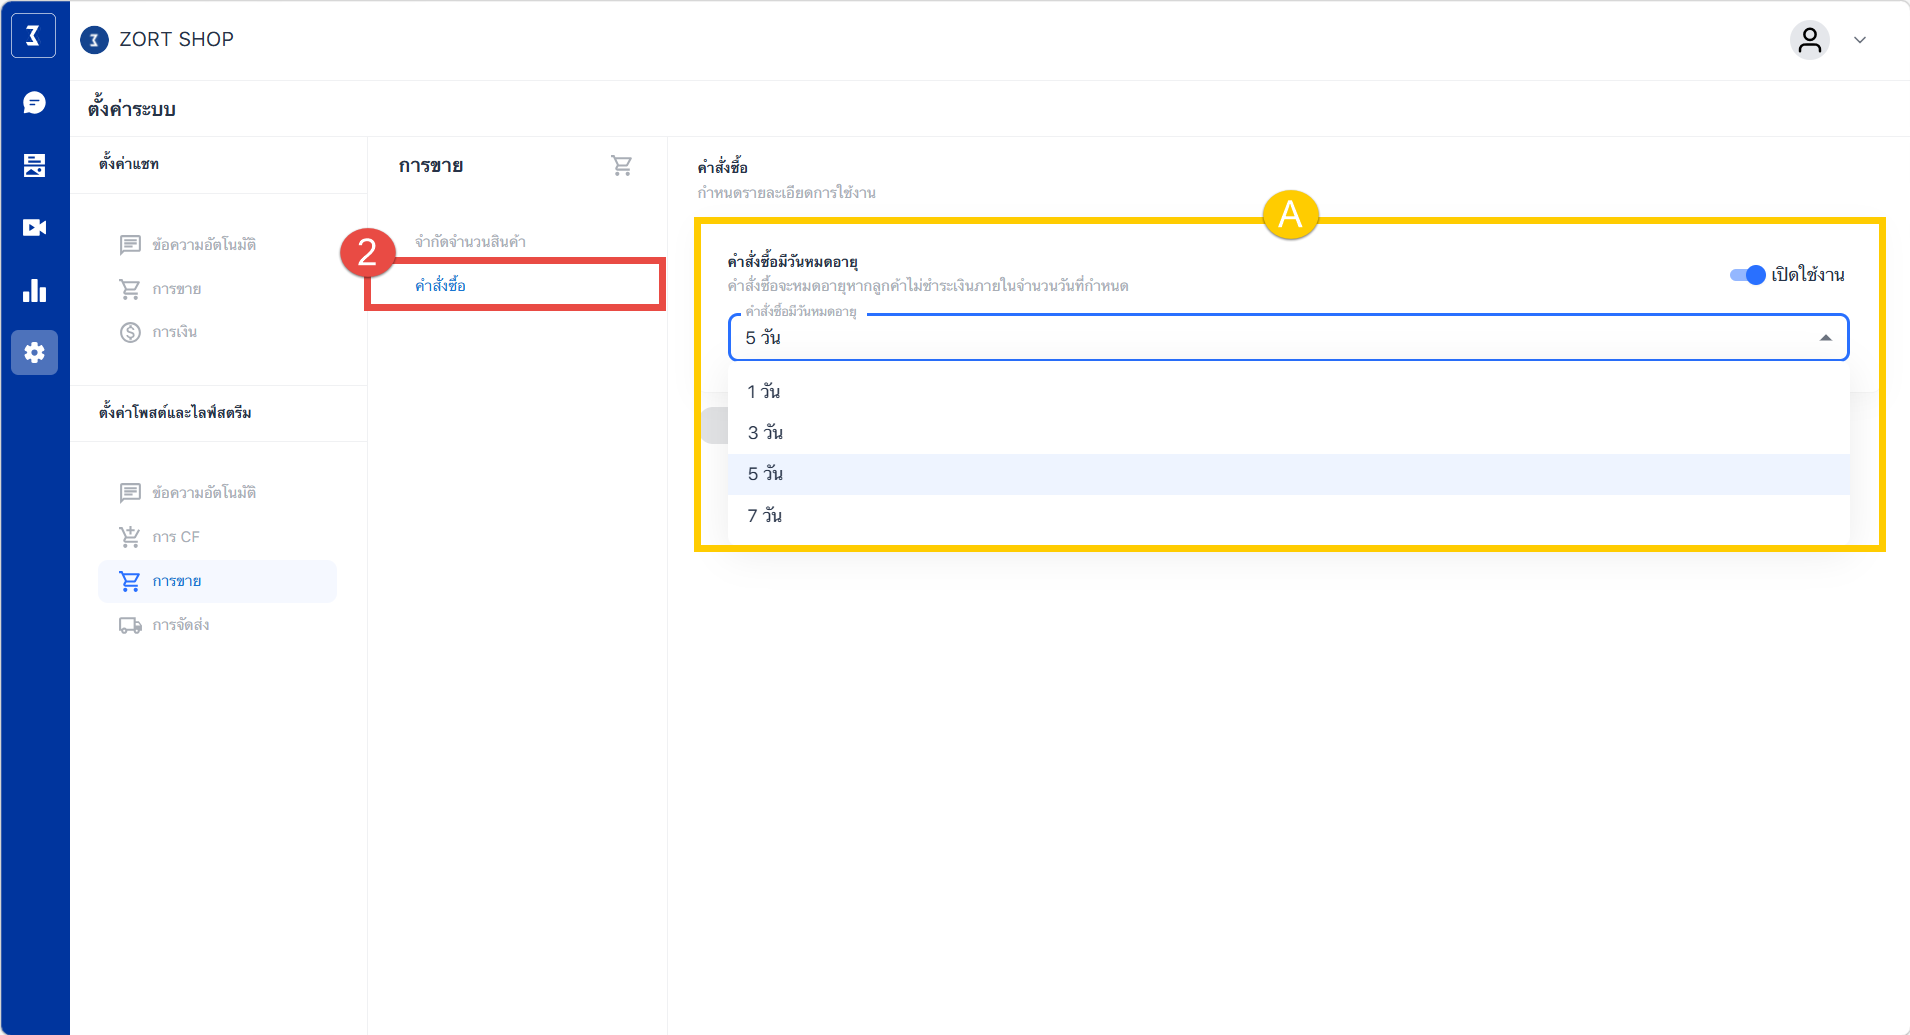Click the settings gear icon in sidebar
The image size is (1910, 1035).
[34, 353]
